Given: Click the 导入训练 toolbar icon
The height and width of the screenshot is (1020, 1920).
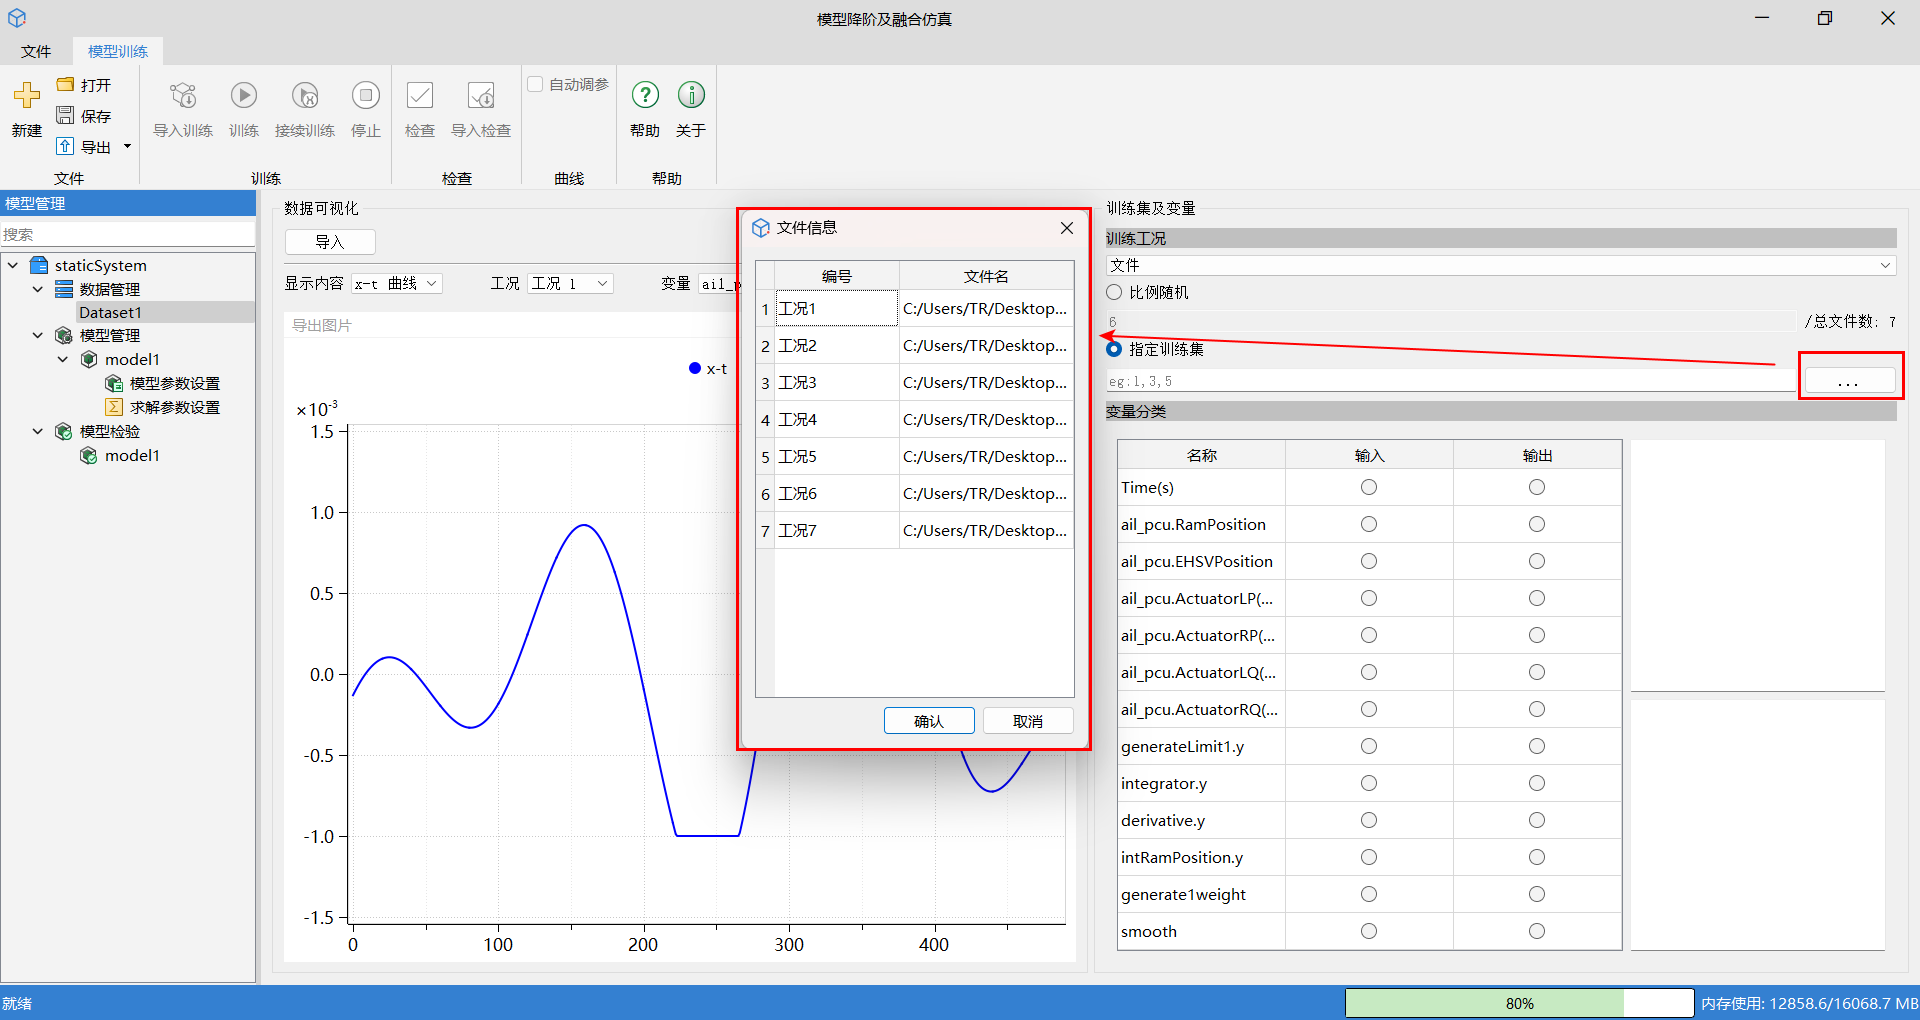Looking at the screenshot, I should pyautogui.click(x=183, y=96).
